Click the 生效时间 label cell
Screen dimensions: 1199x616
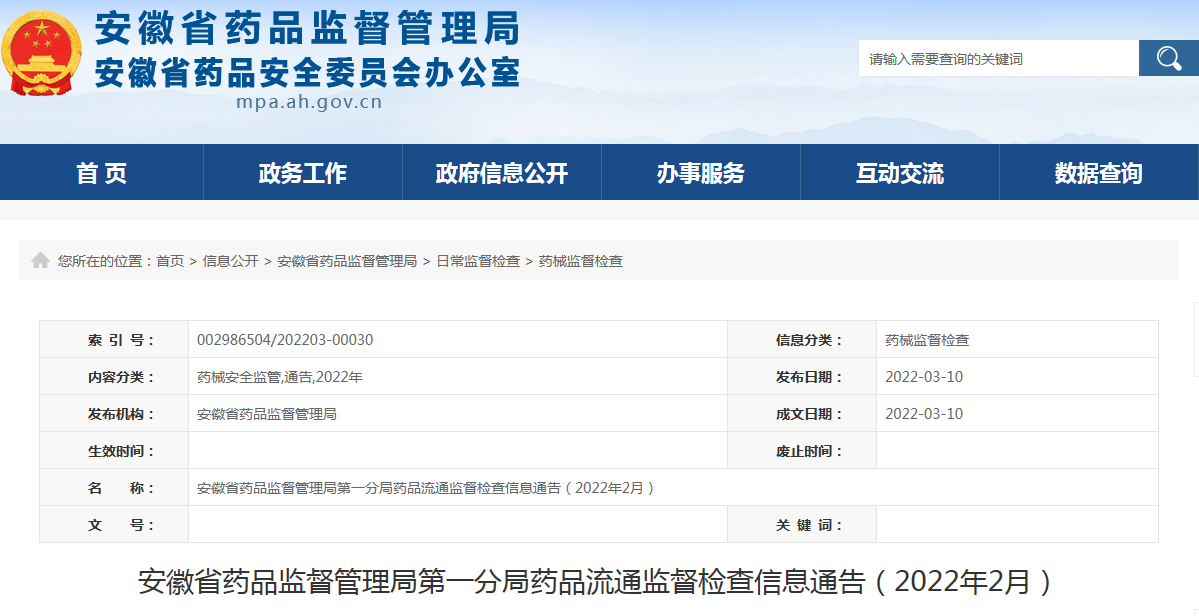pos(114,451)
